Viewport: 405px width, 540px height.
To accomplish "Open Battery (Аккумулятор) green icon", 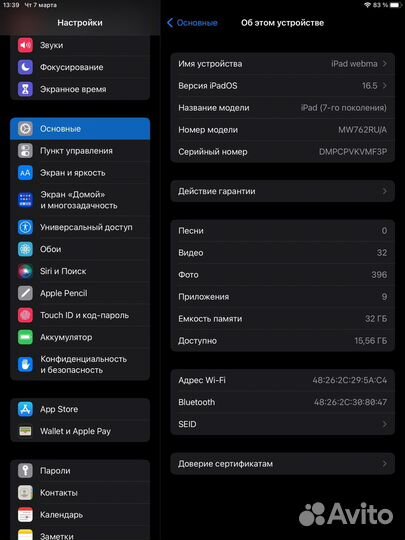I will 25,338.
